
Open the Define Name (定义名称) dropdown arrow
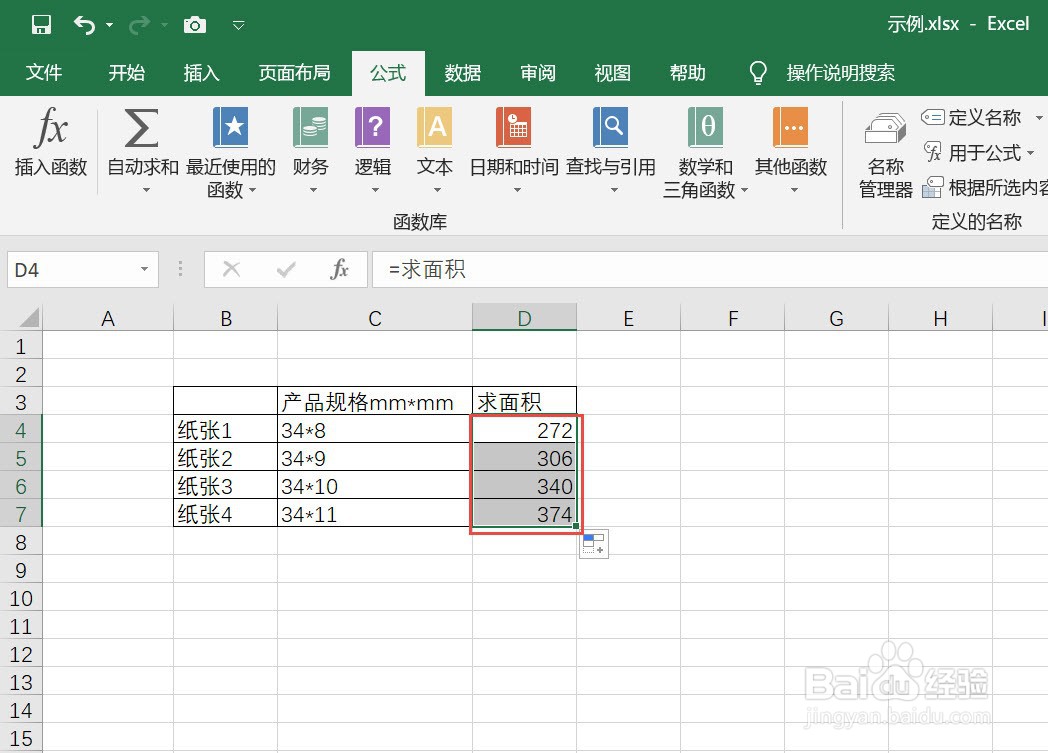tap(1040, 117)
